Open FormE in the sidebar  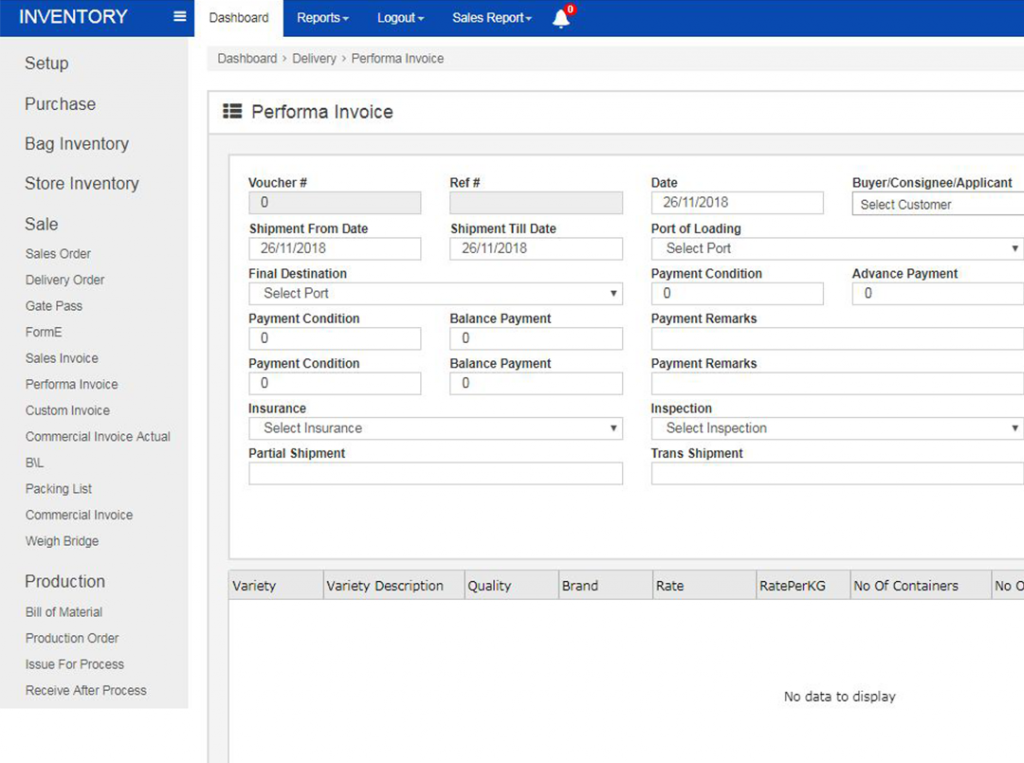click(44, 332)
